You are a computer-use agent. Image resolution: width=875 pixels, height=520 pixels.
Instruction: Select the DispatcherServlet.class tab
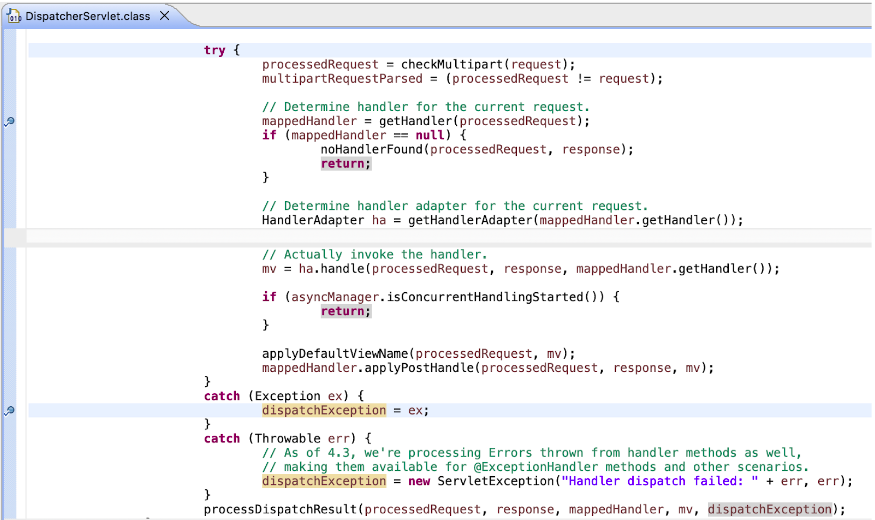click(88, 17)
